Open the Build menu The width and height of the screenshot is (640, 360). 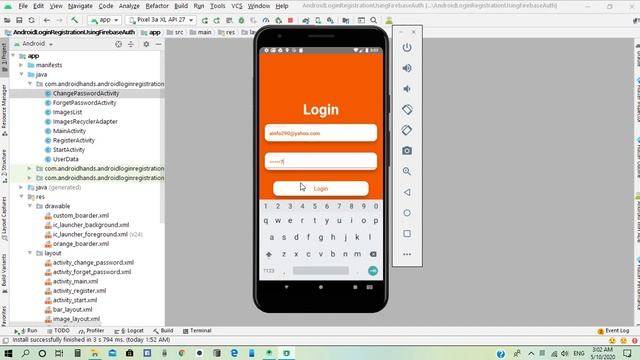click(x=181, y=6)
